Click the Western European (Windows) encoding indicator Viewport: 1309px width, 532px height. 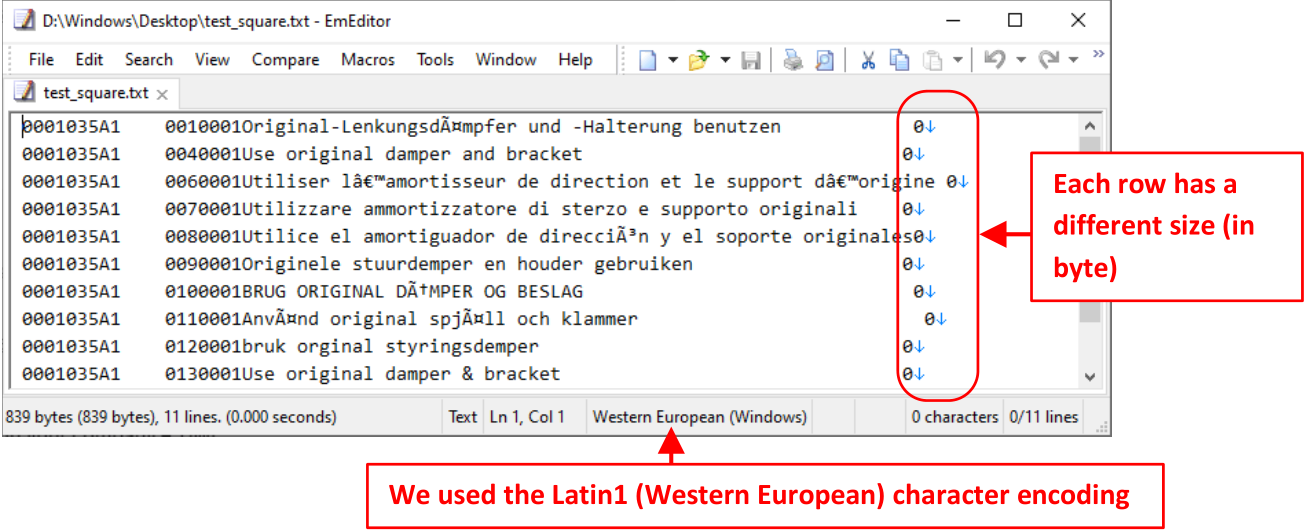coord(699,417)
